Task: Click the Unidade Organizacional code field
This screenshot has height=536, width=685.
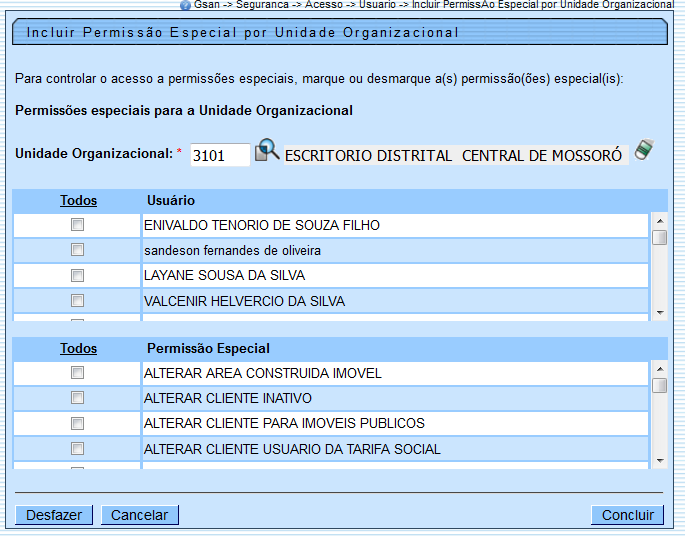Action: [x=219, y=155]
